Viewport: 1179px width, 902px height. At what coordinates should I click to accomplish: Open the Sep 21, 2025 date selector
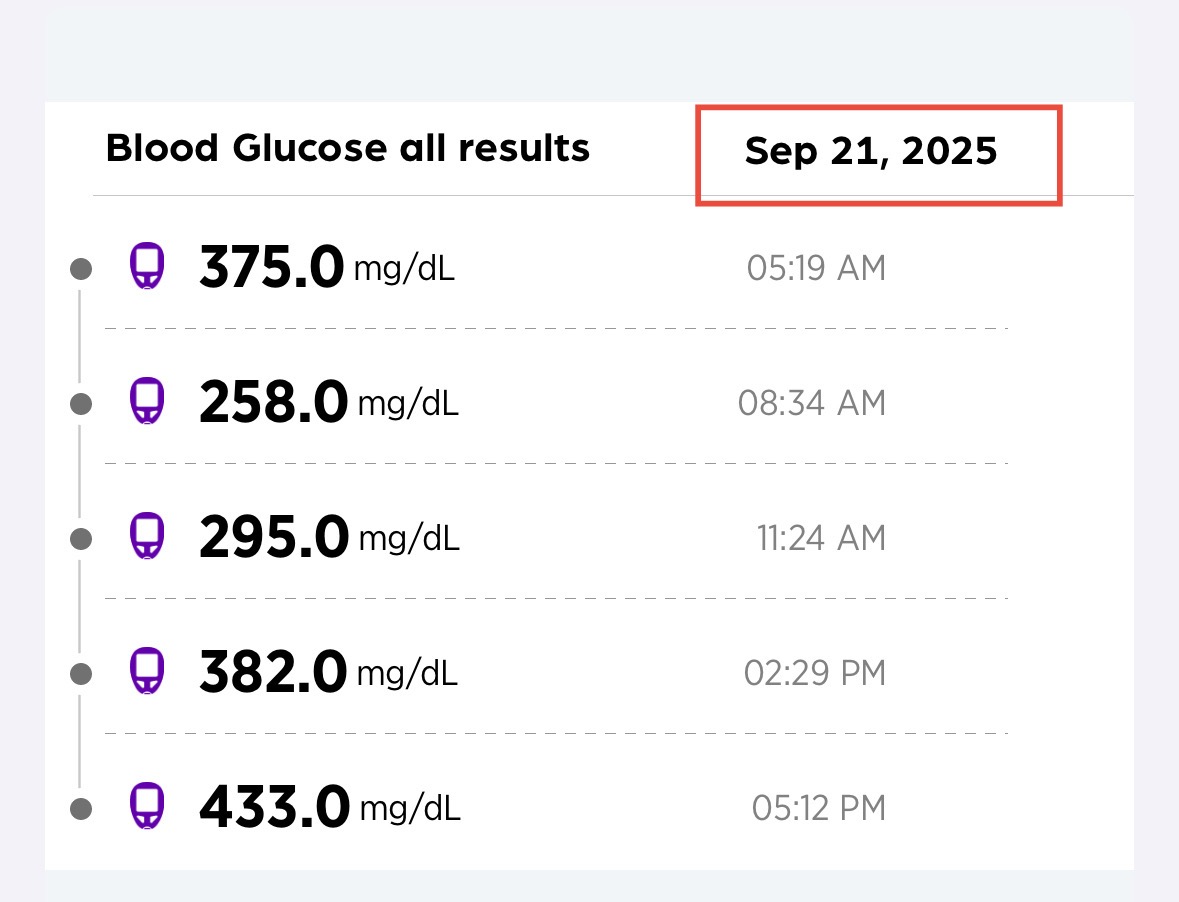[871, 152]
